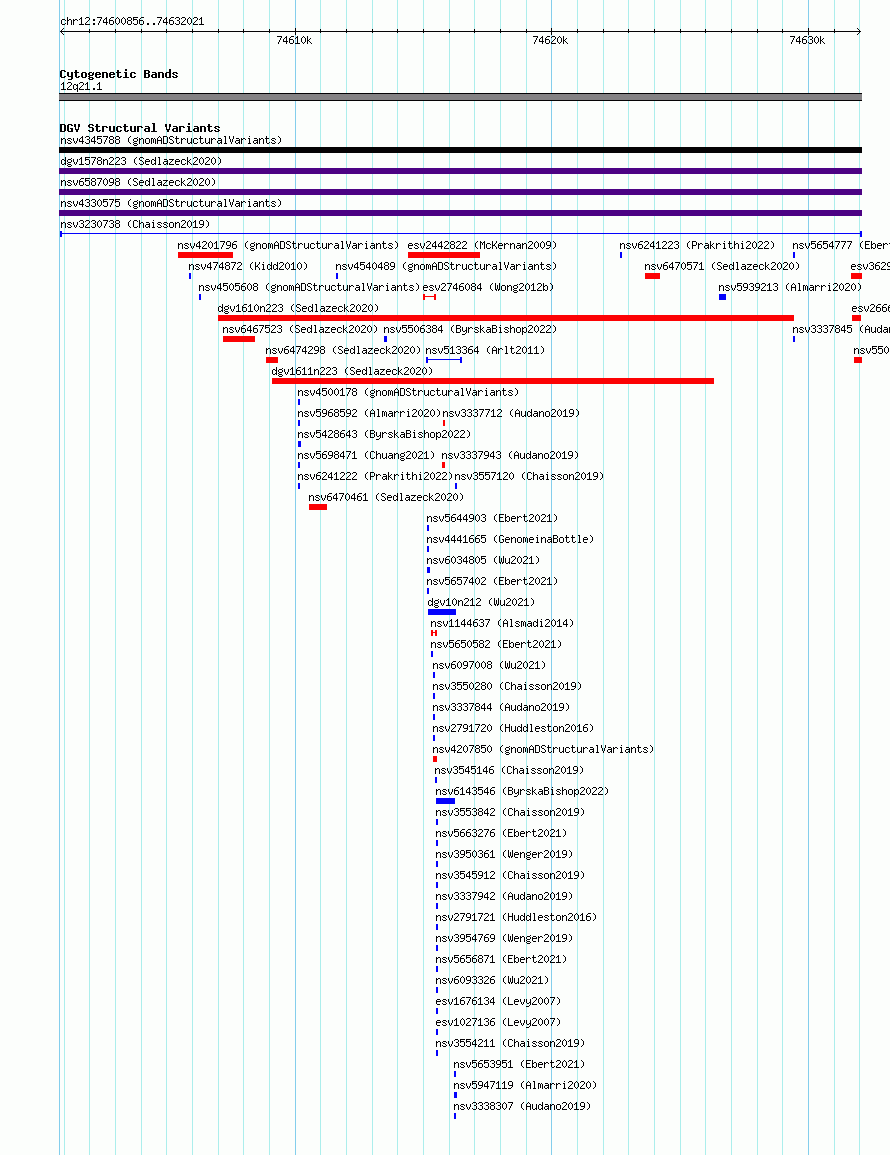Screen dimensions: 890x1155
Task: Click the blue marker under nsv5939213
Action: [x=723, y=297]
